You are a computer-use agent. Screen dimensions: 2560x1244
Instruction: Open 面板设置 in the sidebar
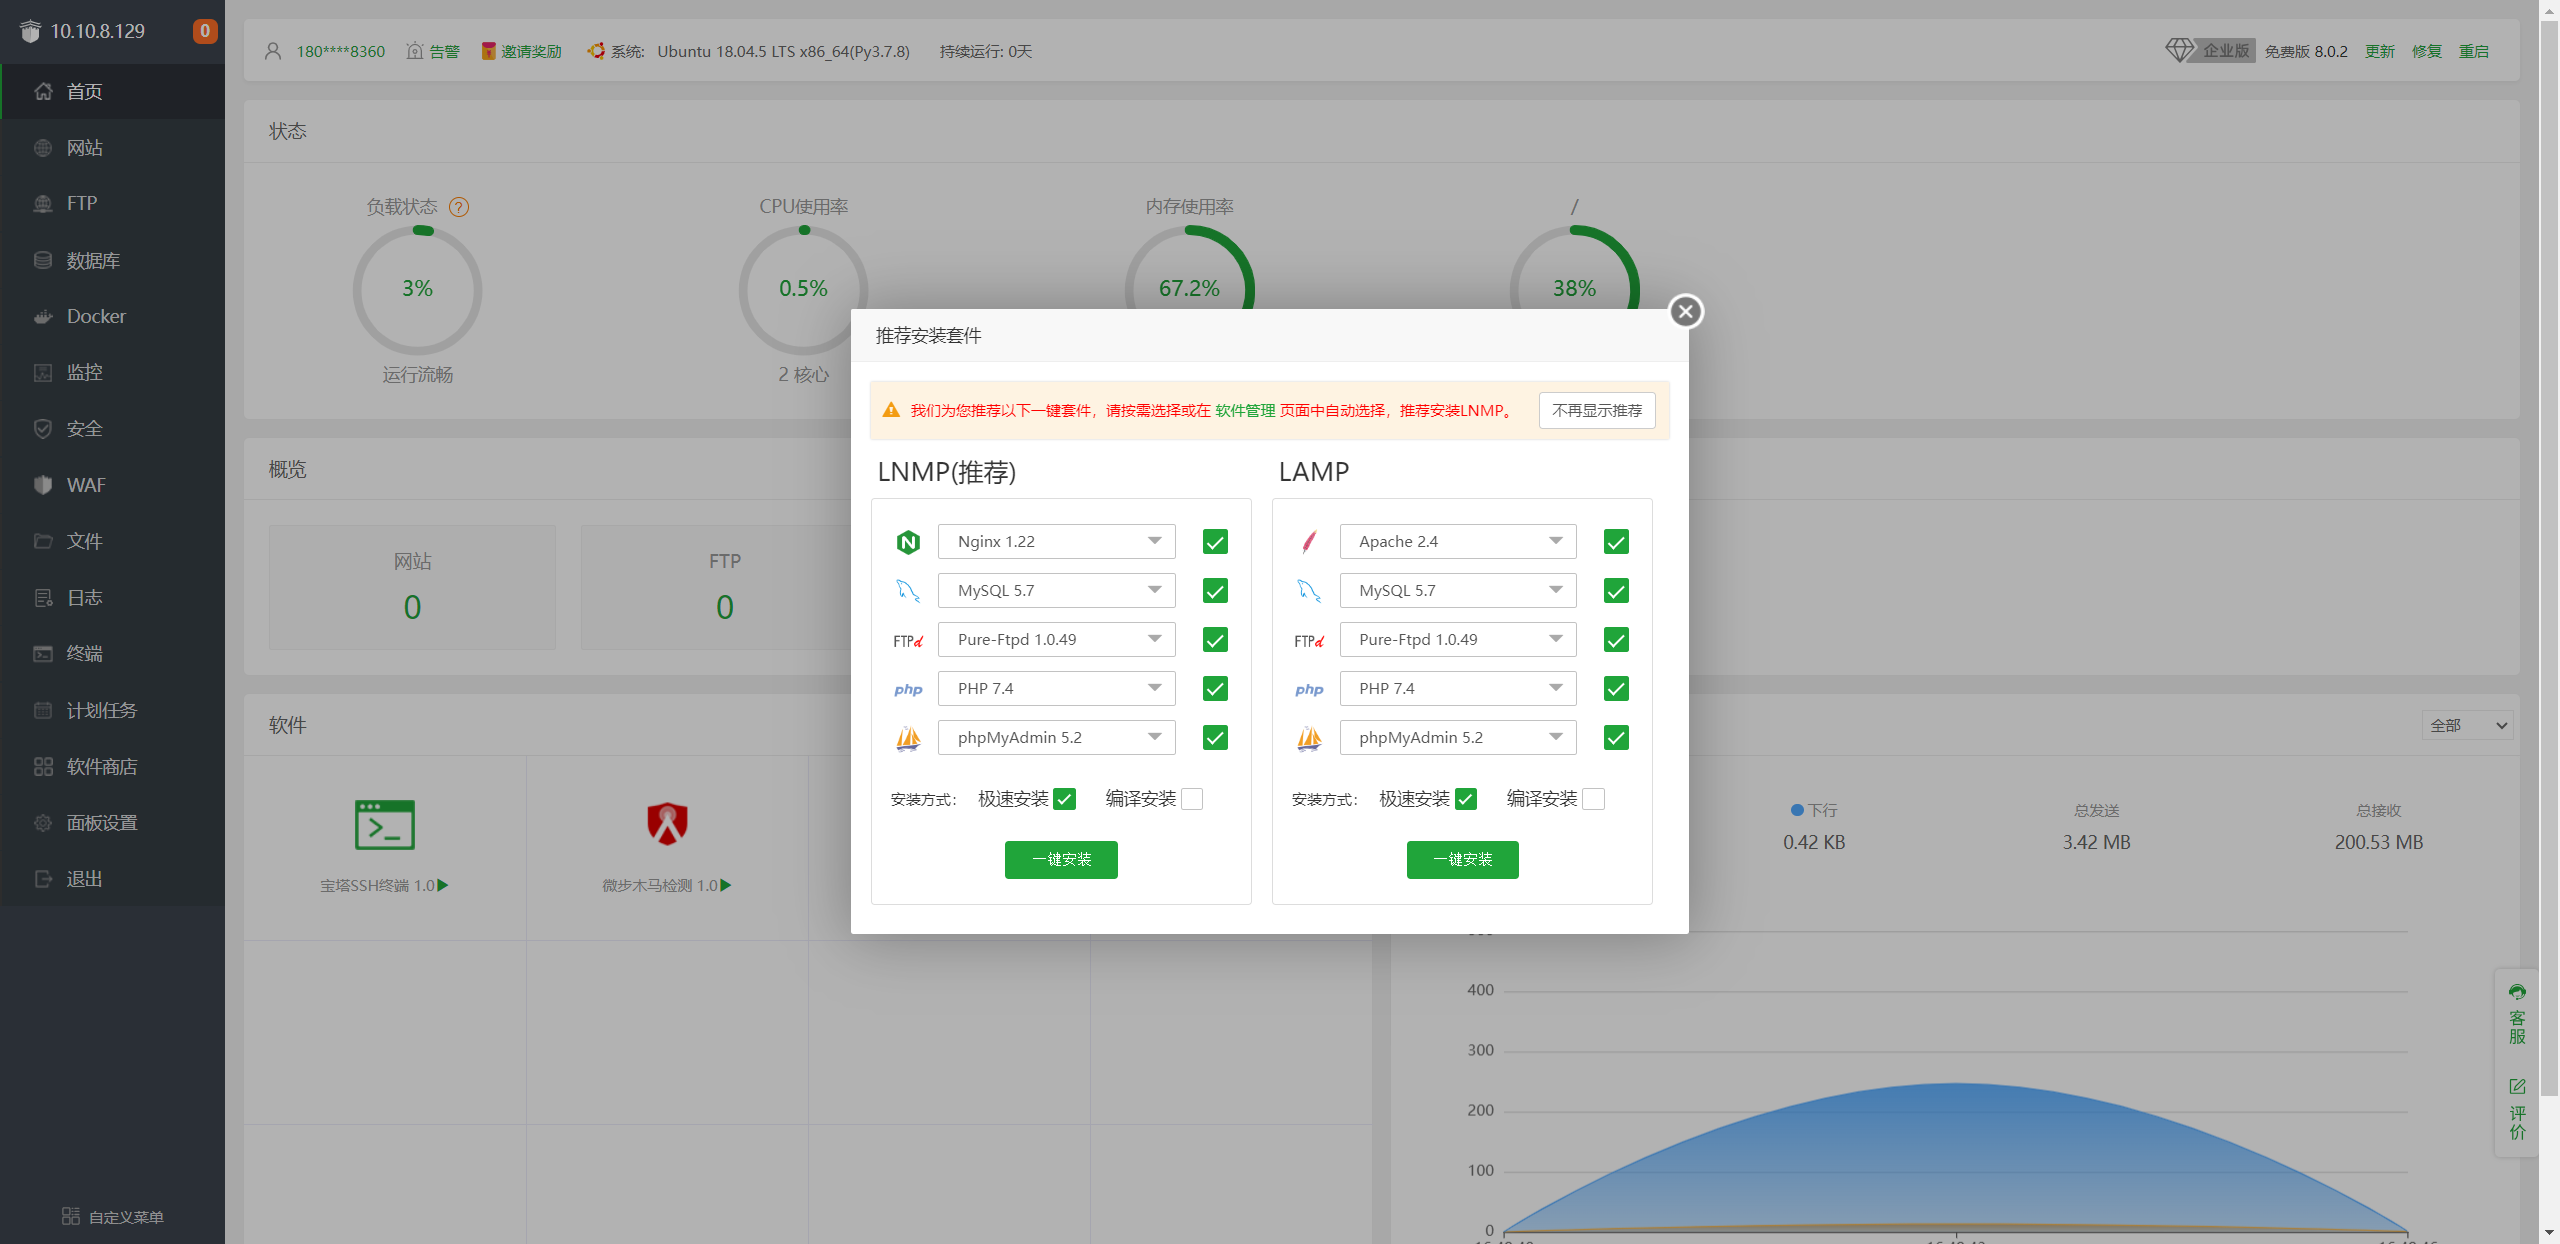pos(112,822)
